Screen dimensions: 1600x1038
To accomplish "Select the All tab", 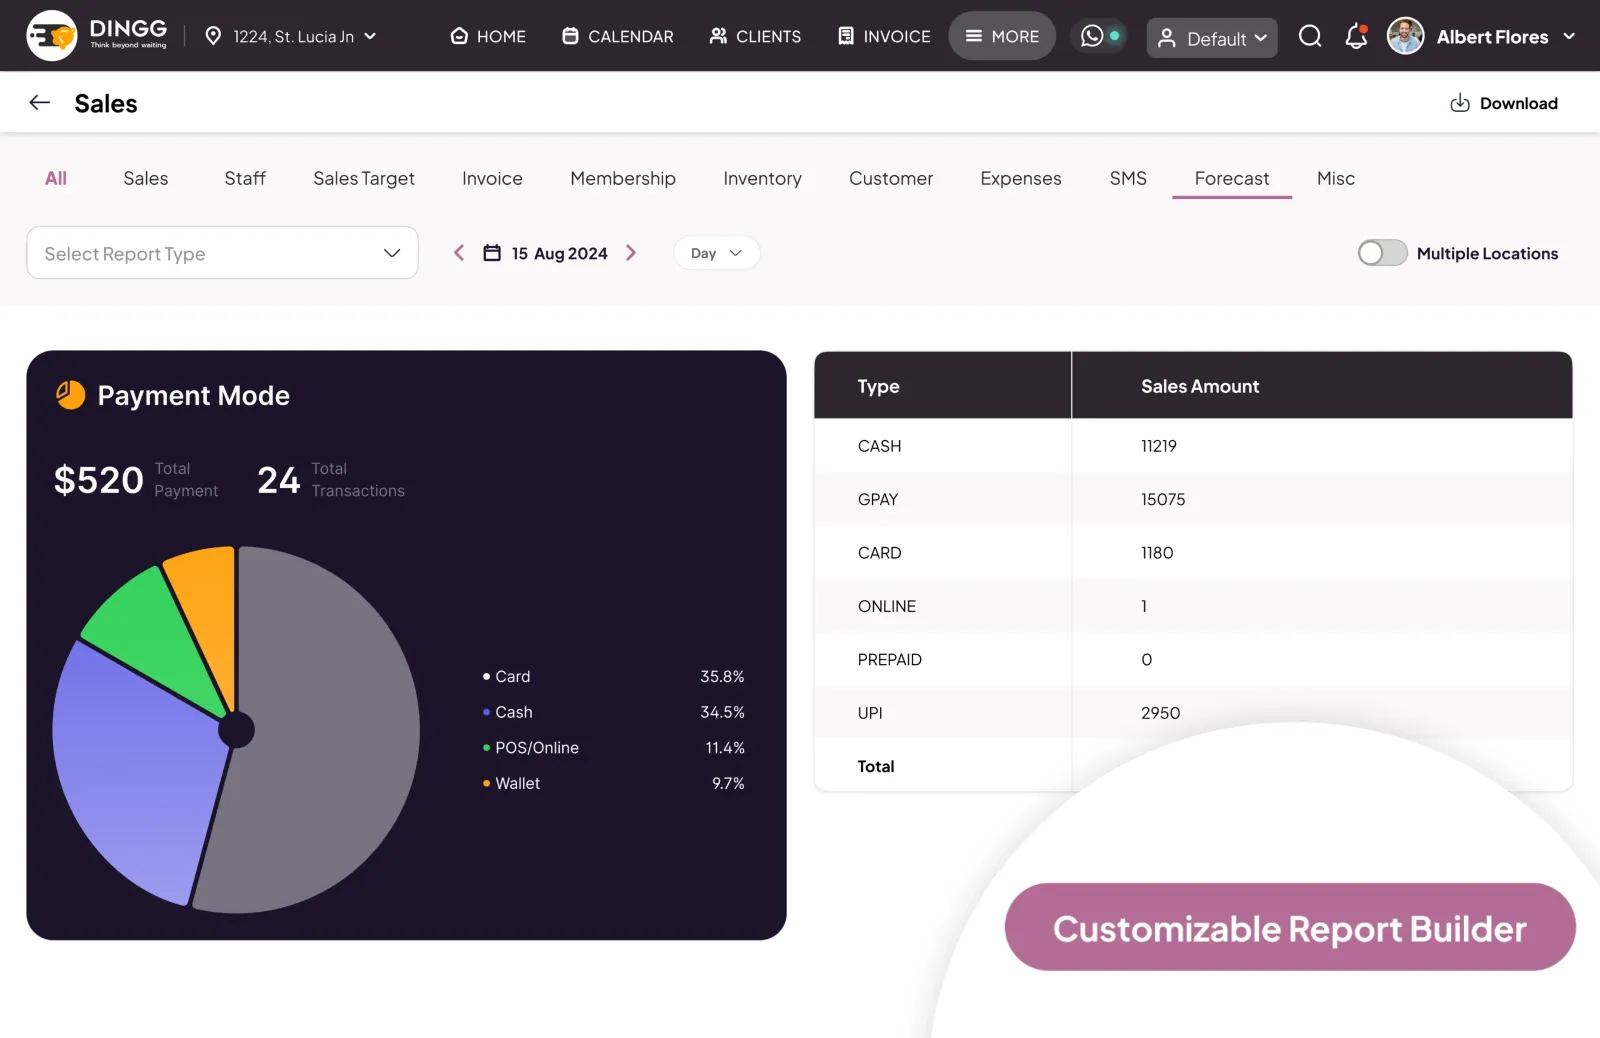I will (x=56, y=178).
